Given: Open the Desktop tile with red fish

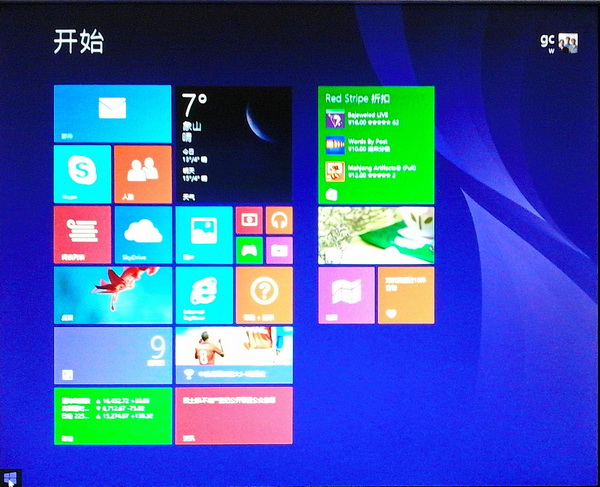Looking at the screenshot, I should point(112,295).
